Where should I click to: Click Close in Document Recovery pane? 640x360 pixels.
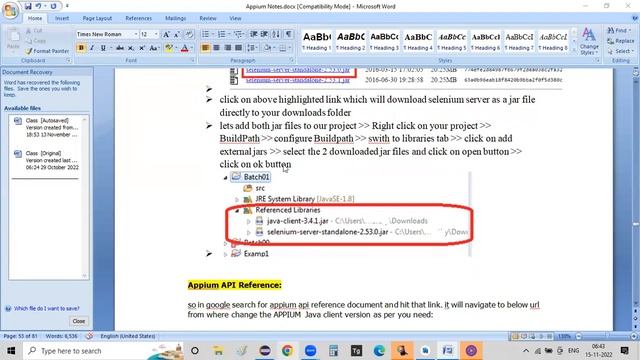[x=79, y=321]
